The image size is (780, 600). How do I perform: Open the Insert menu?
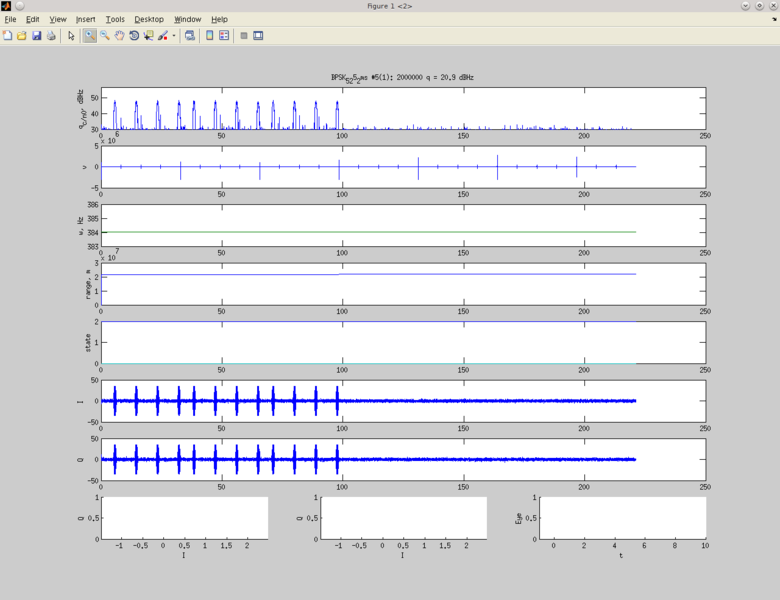pos(86,19)
